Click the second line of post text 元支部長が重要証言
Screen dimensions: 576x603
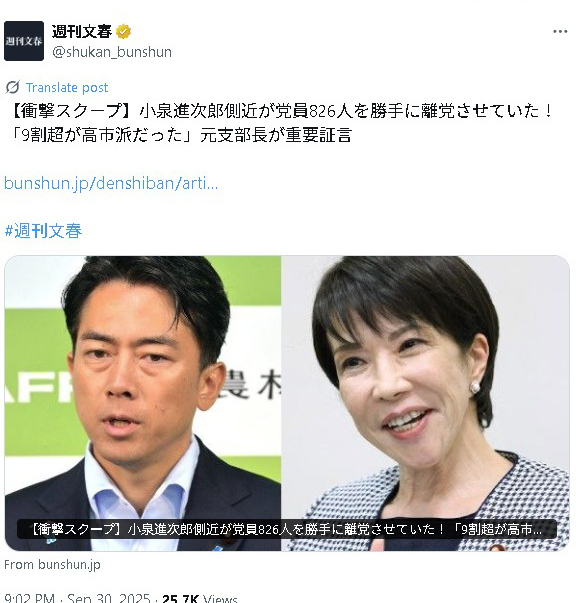(276, 135)
